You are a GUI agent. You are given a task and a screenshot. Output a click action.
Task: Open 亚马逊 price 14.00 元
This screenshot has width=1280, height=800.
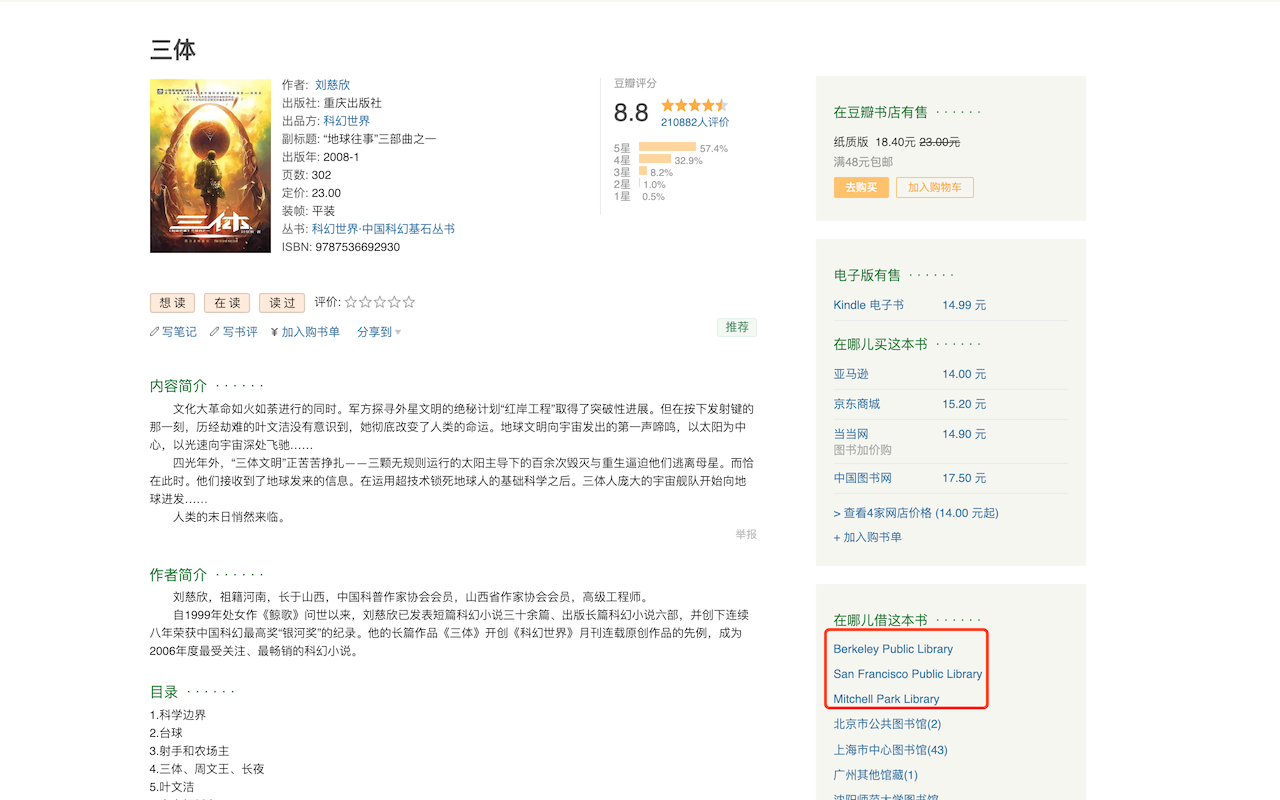click(964, 374)
